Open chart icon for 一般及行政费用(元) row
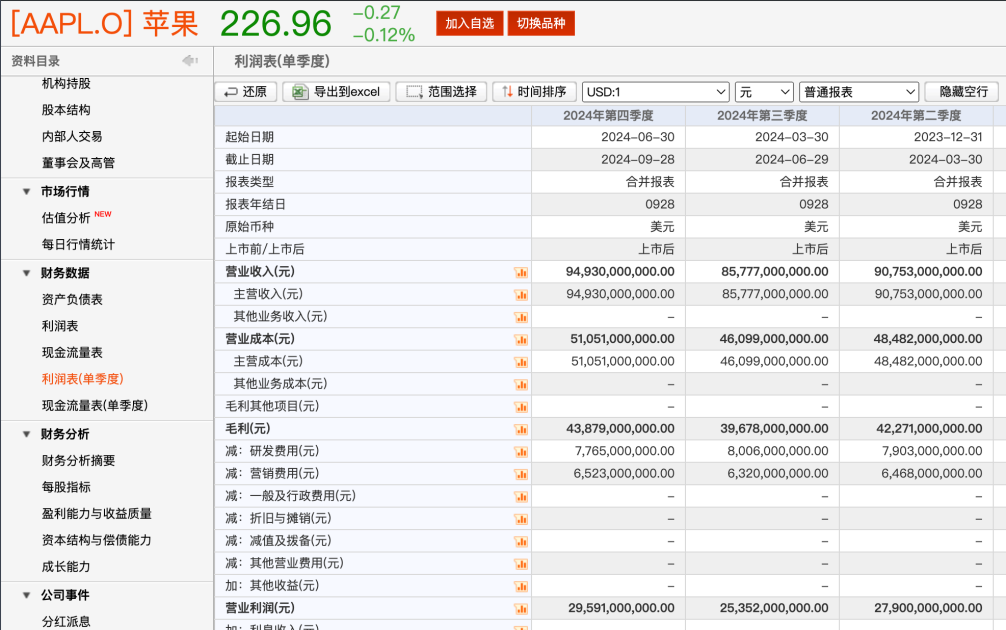The height and width of the screenshot is (630, 1006). tap(521, 497)
